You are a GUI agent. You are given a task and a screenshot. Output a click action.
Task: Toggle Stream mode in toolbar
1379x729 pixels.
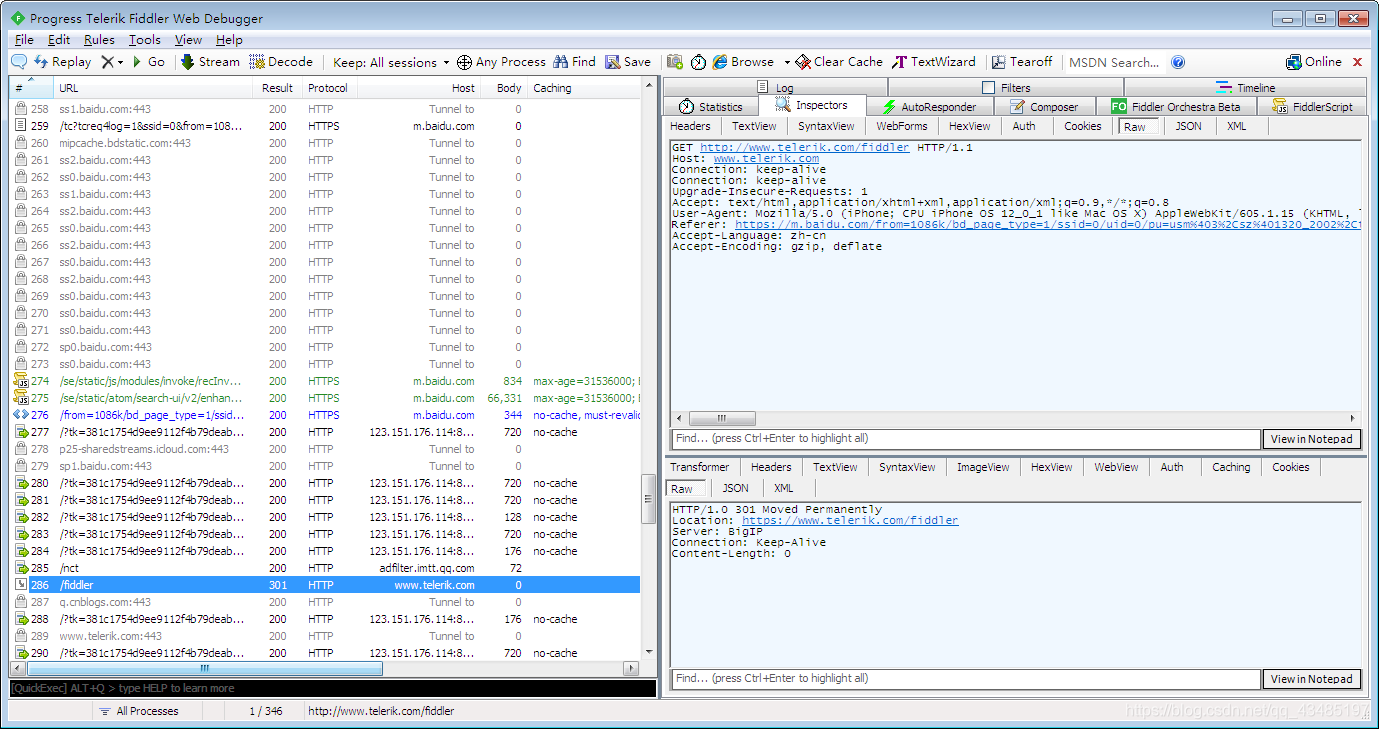(210, 62)
